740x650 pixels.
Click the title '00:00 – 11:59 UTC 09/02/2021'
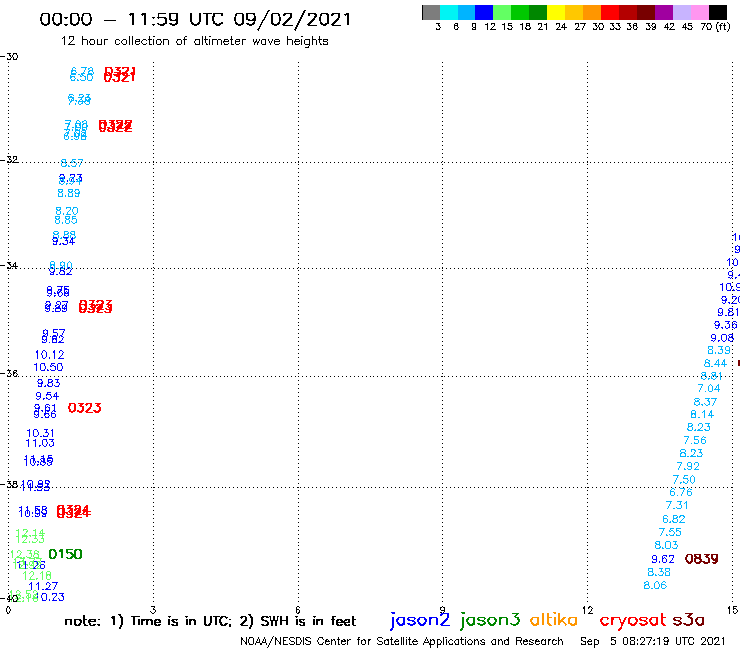coord(195,19)
